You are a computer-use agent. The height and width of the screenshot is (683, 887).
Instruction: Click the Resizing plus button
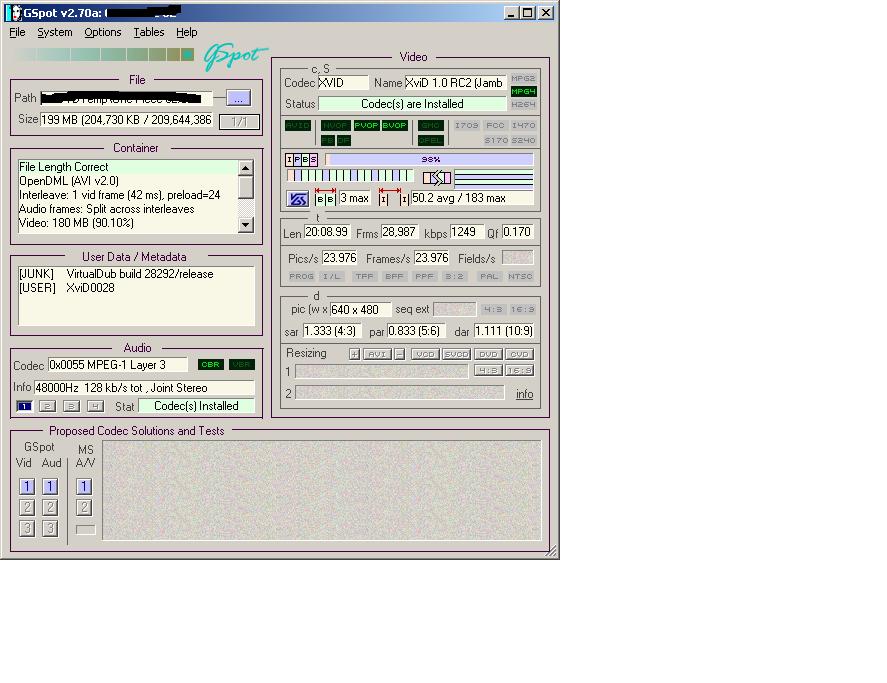click(x=354, y=354)
